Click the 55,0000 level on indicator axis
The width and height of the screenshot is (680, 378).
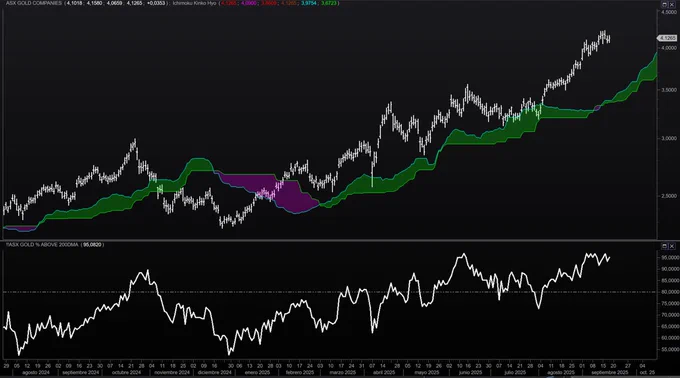670,350
